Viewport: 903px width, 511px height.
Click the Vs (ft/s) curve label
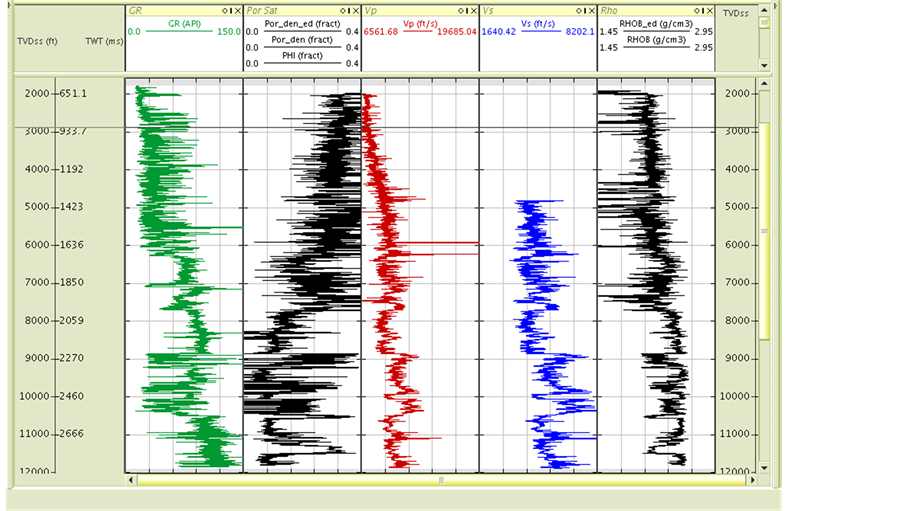539,23
